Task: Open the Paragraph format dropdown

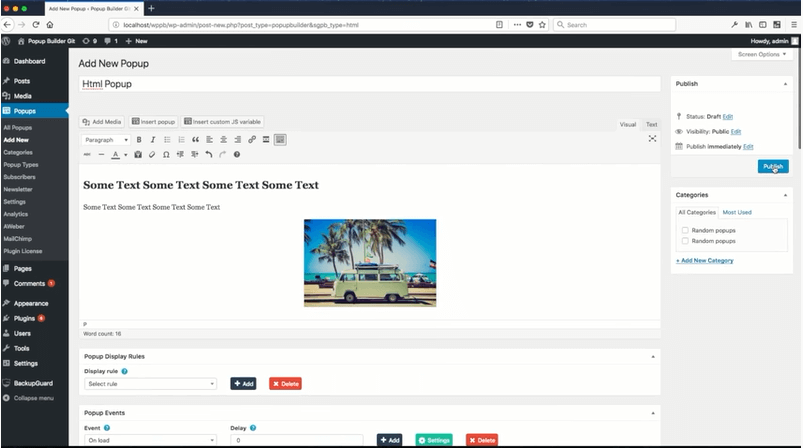Action: [x=106, y=140]
